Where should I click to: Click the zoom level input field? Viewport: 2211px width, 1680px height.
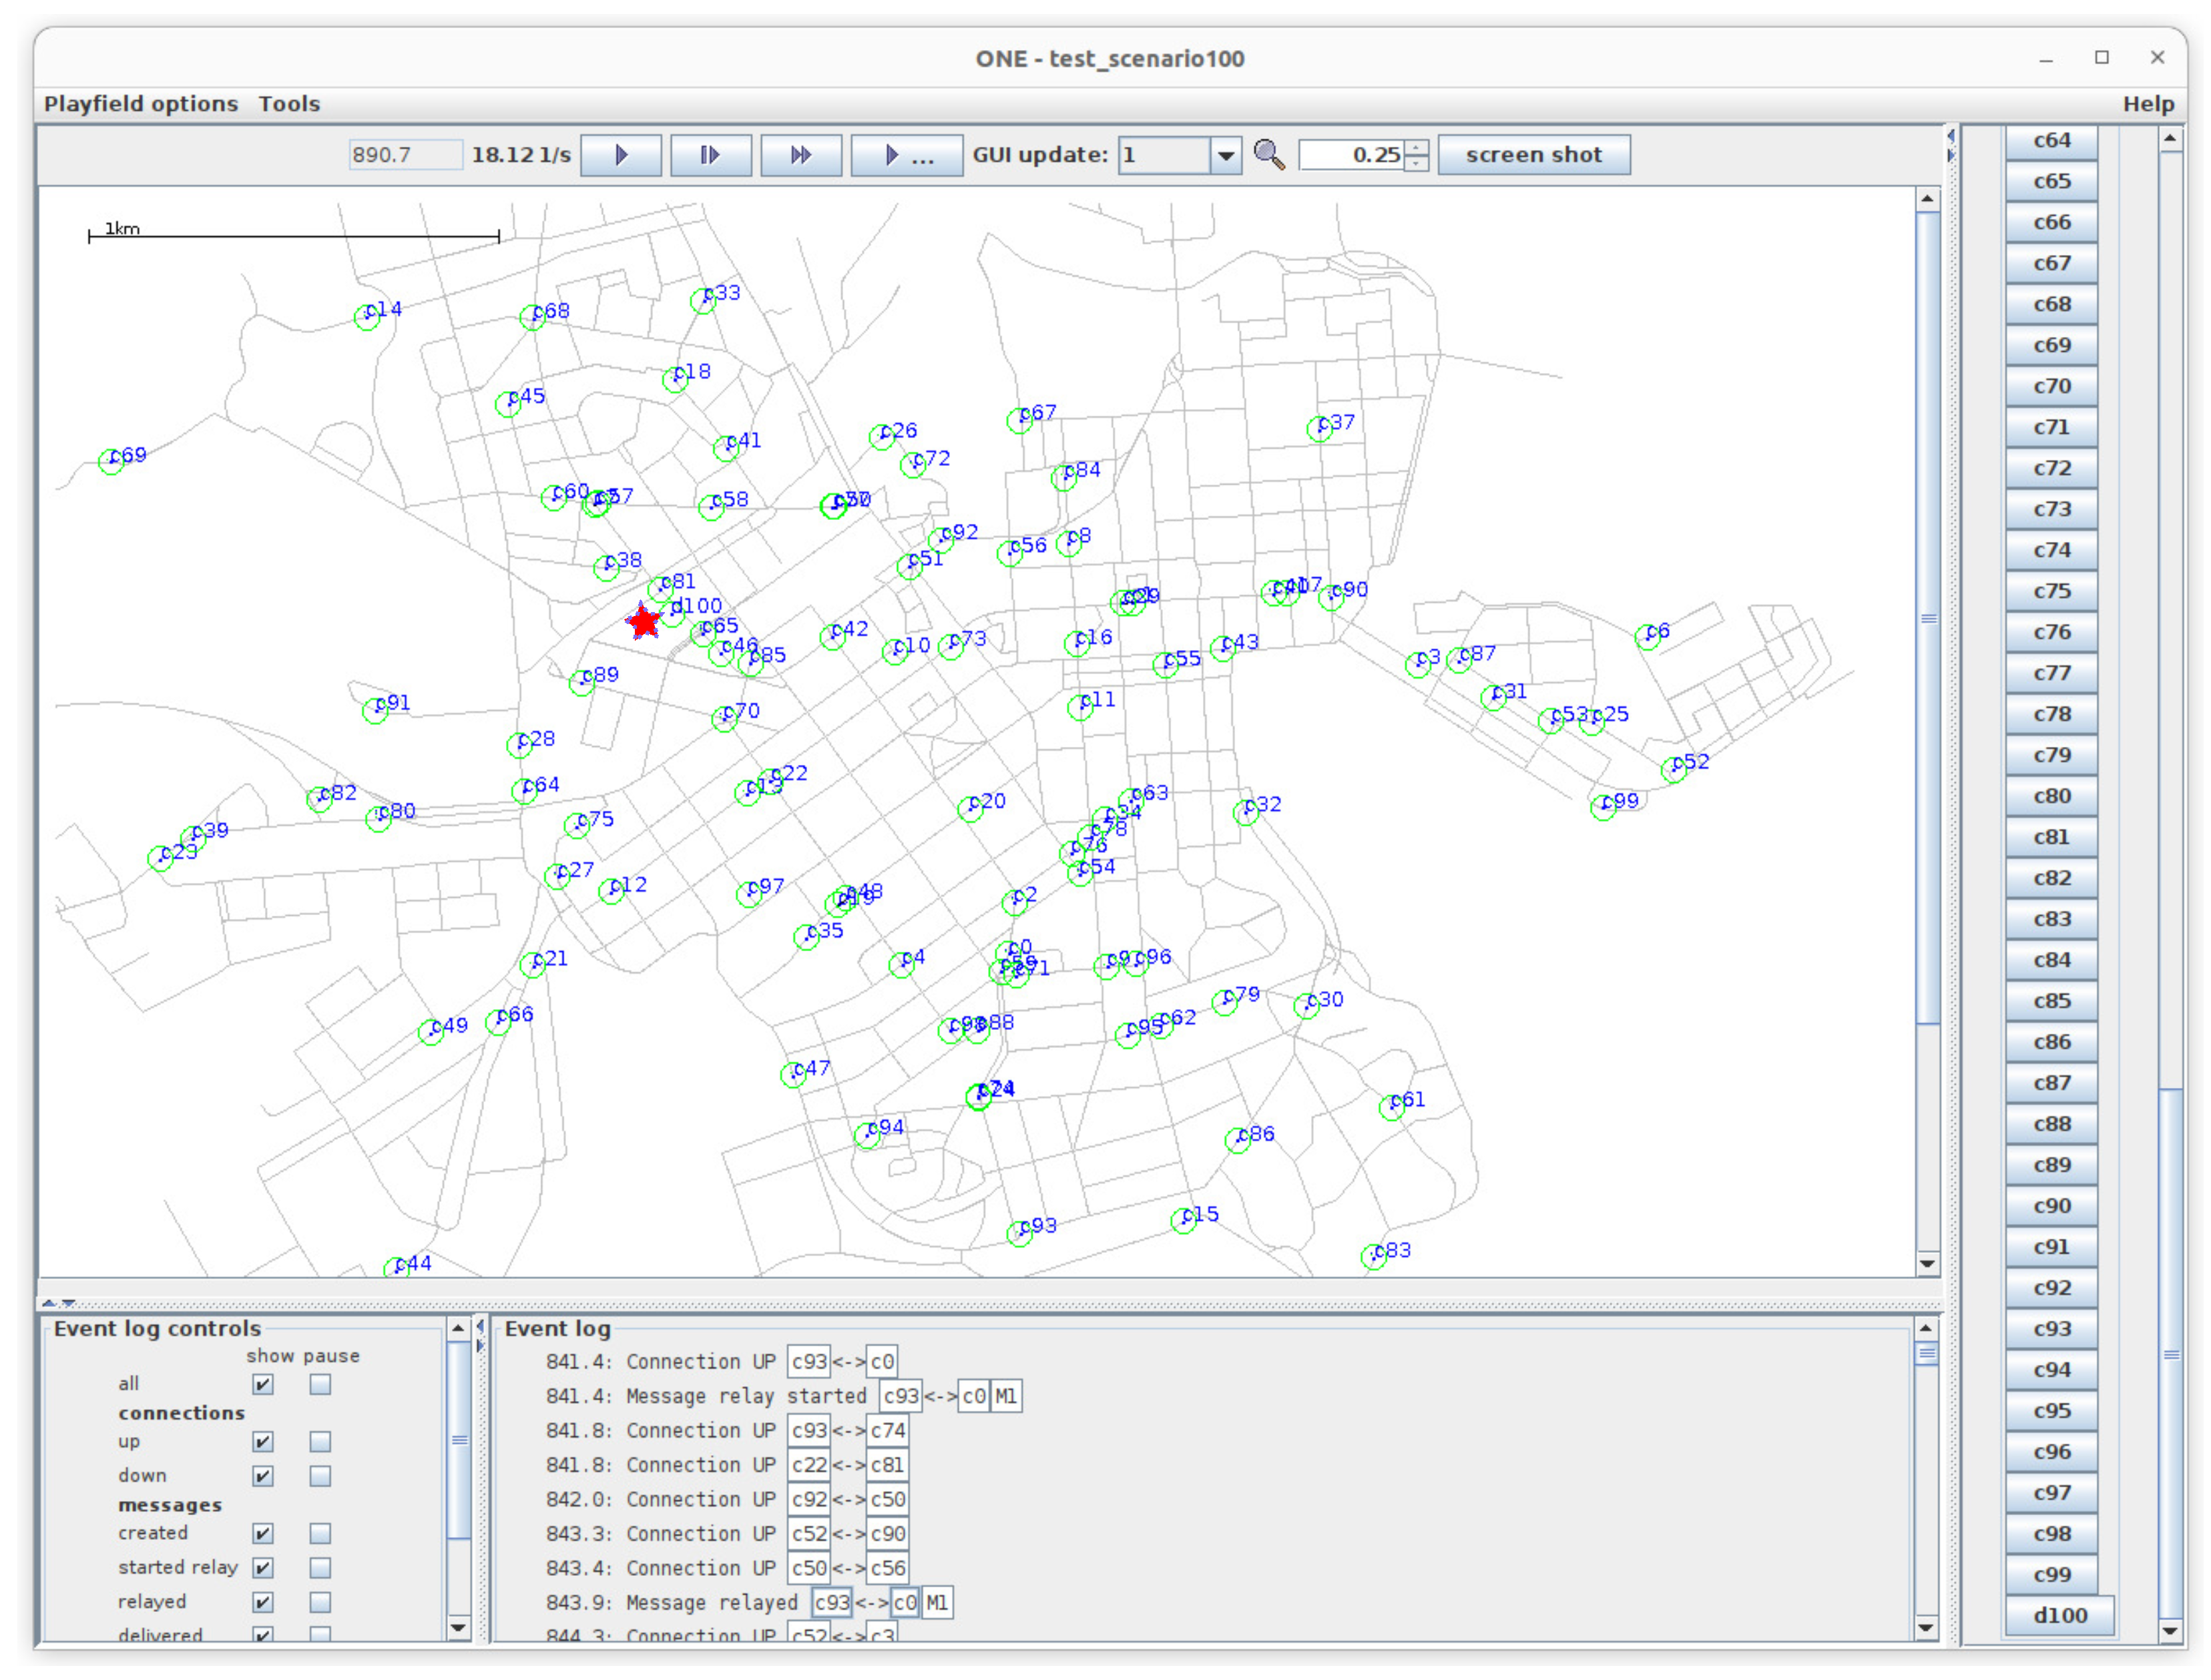1351,155
